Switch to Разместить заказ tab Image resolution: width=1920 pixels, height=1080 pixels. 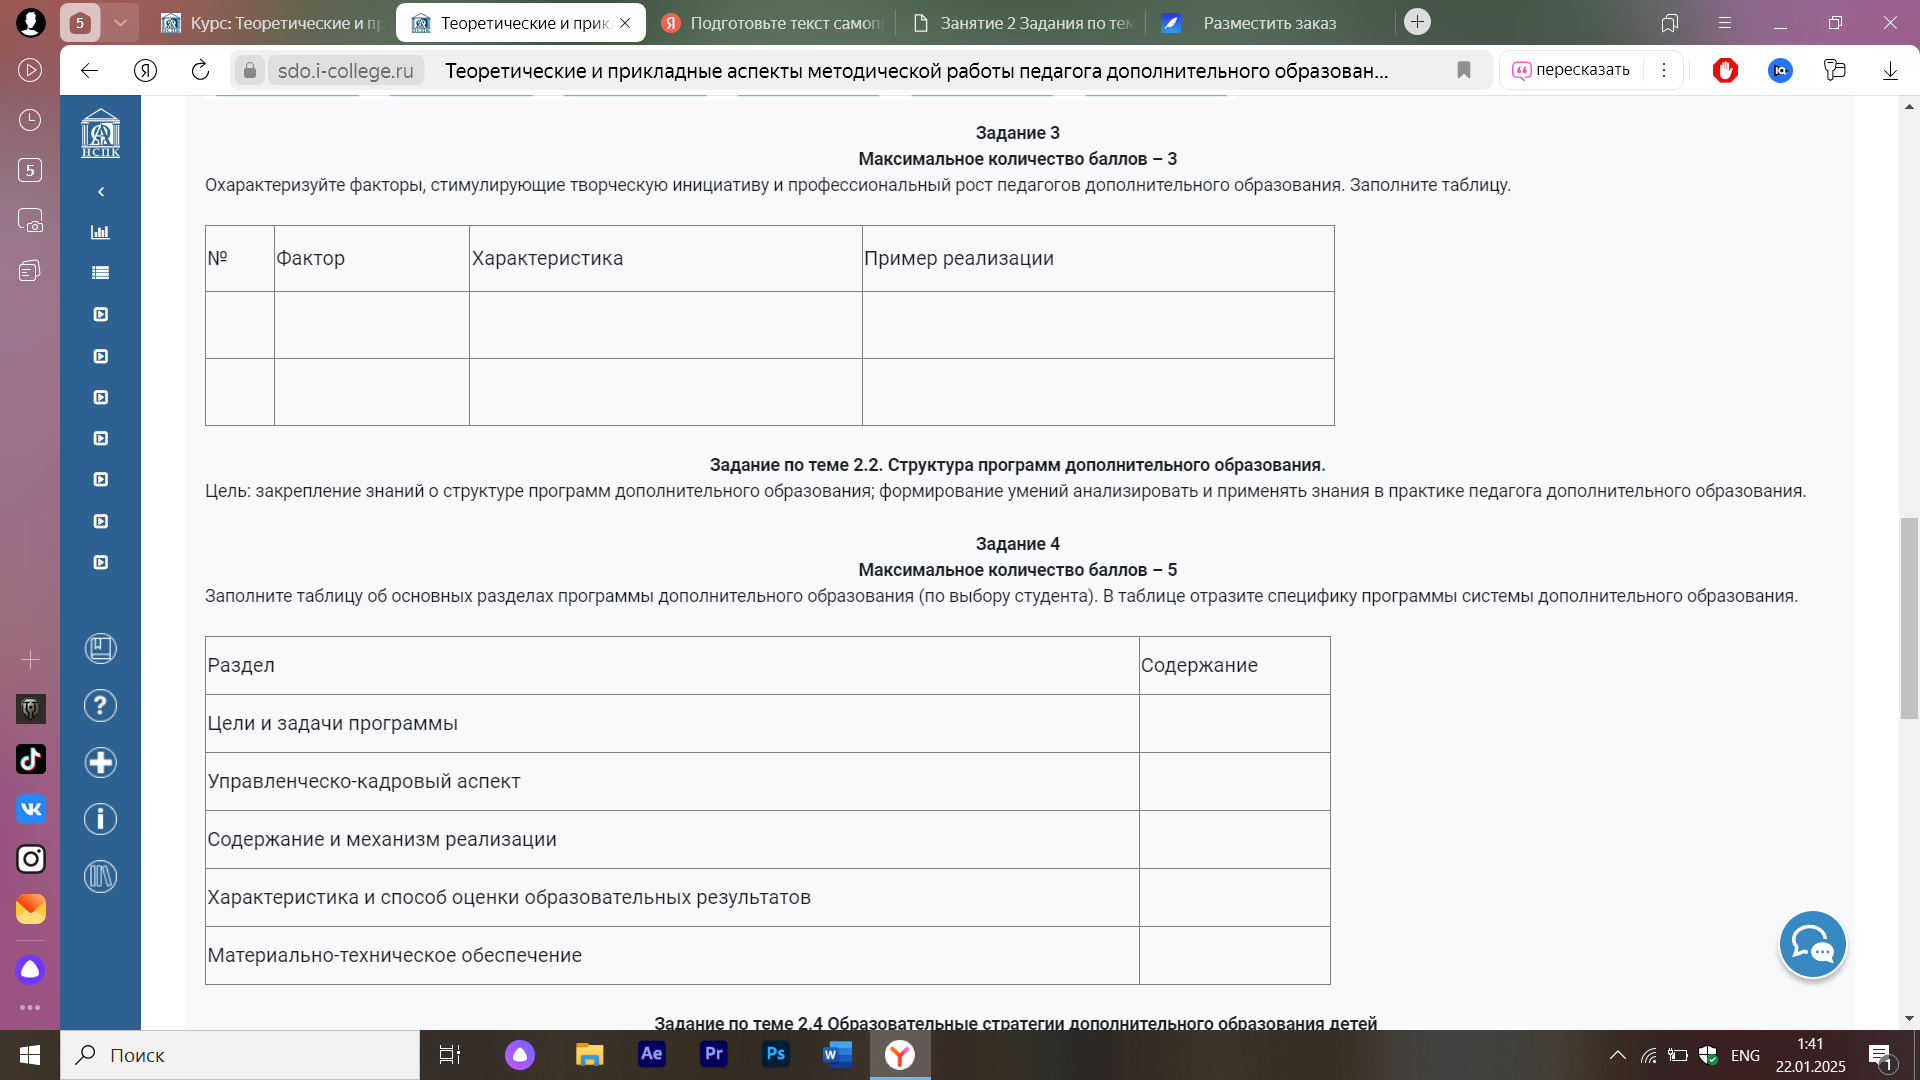coord(1268,23)
